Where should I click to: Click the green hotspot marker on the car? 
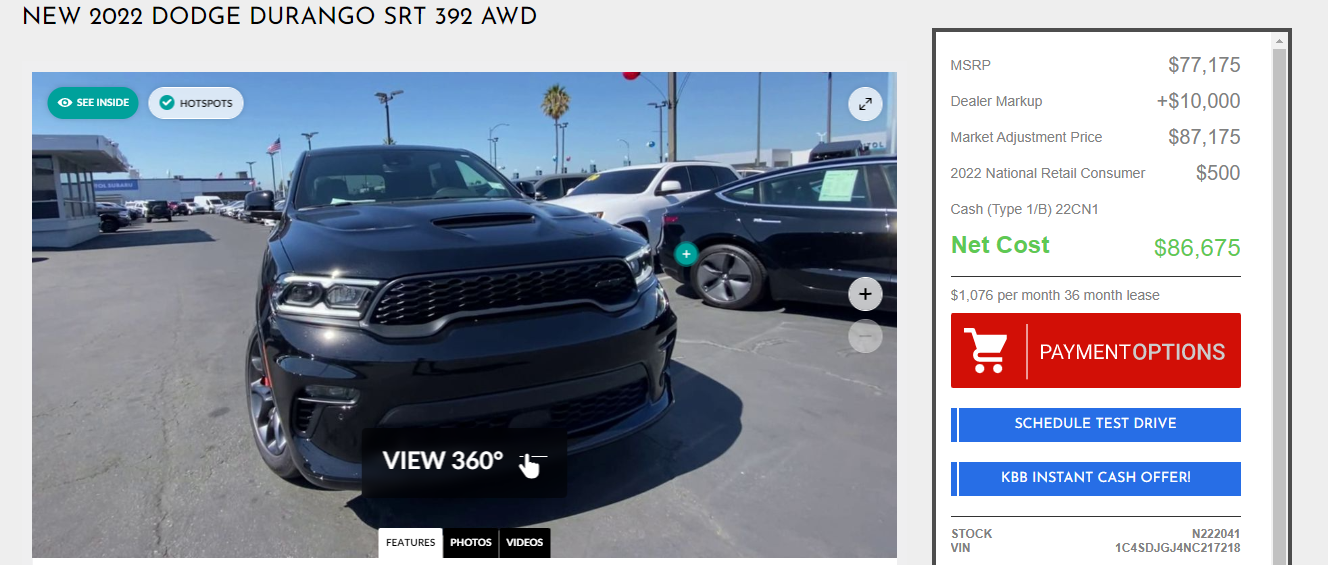click(685, 254)
